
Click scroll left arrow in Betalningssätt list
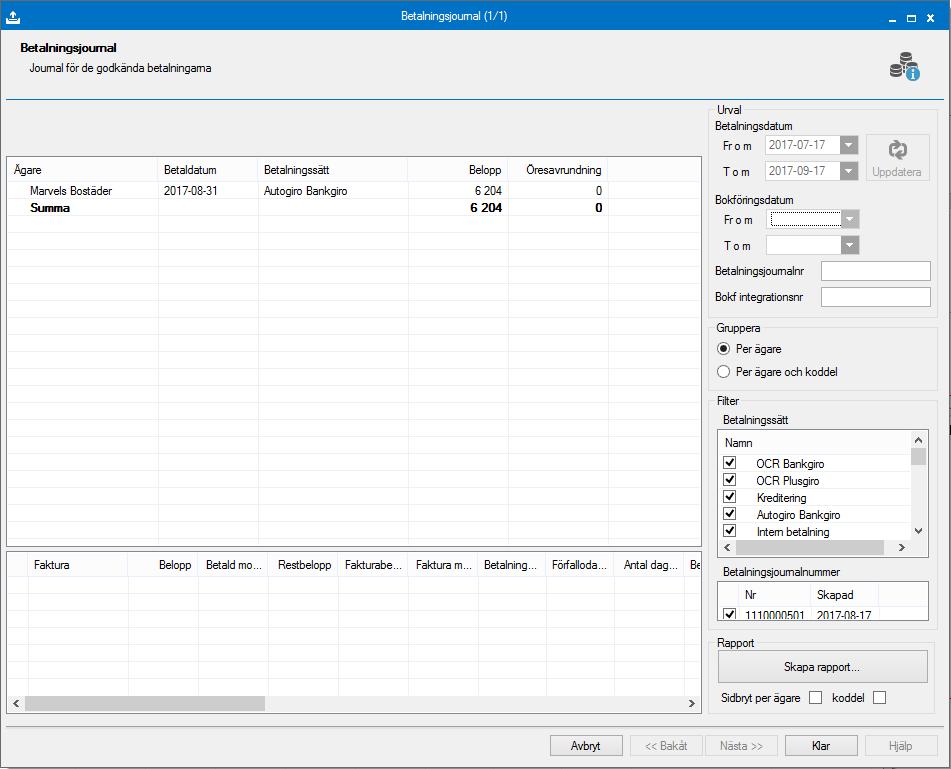tap(727, 548)
